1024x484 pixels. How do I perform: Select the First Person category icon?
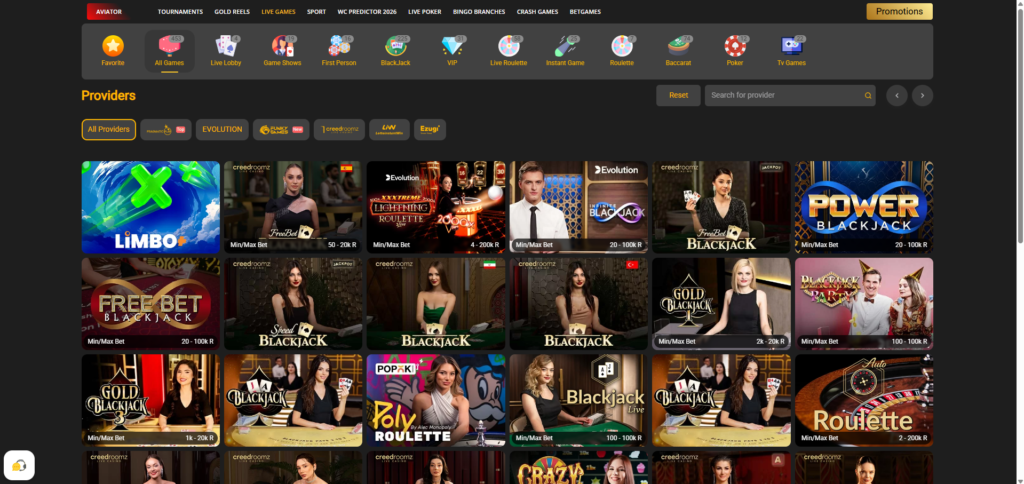click(339, 51)
